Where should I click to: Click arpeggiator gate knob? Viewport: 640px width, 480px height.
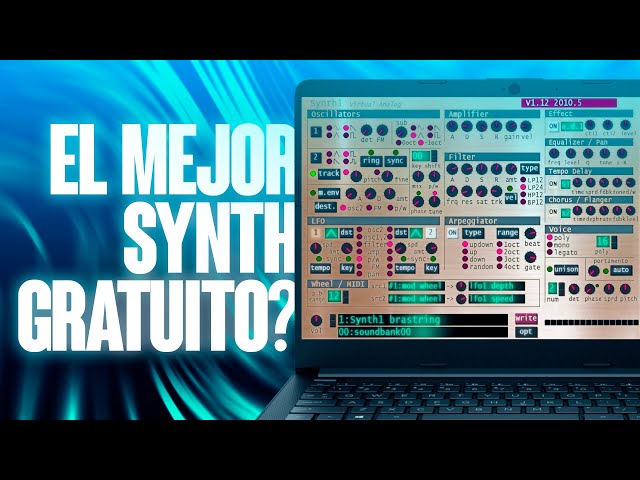point(530,257)
